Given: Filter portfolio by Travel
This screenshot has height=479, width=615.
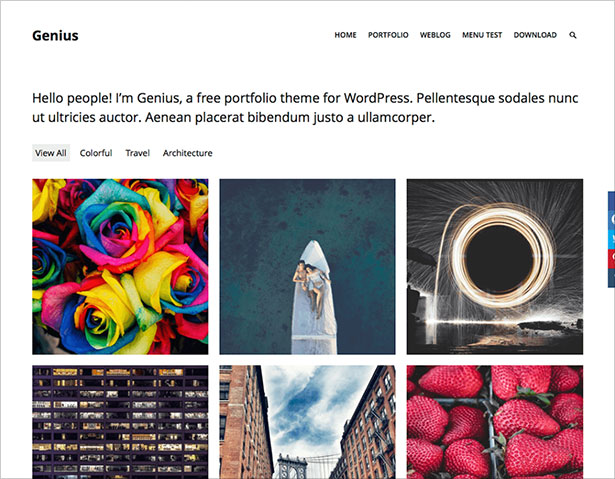Looking at the screenshot, I should click(137, 153).
